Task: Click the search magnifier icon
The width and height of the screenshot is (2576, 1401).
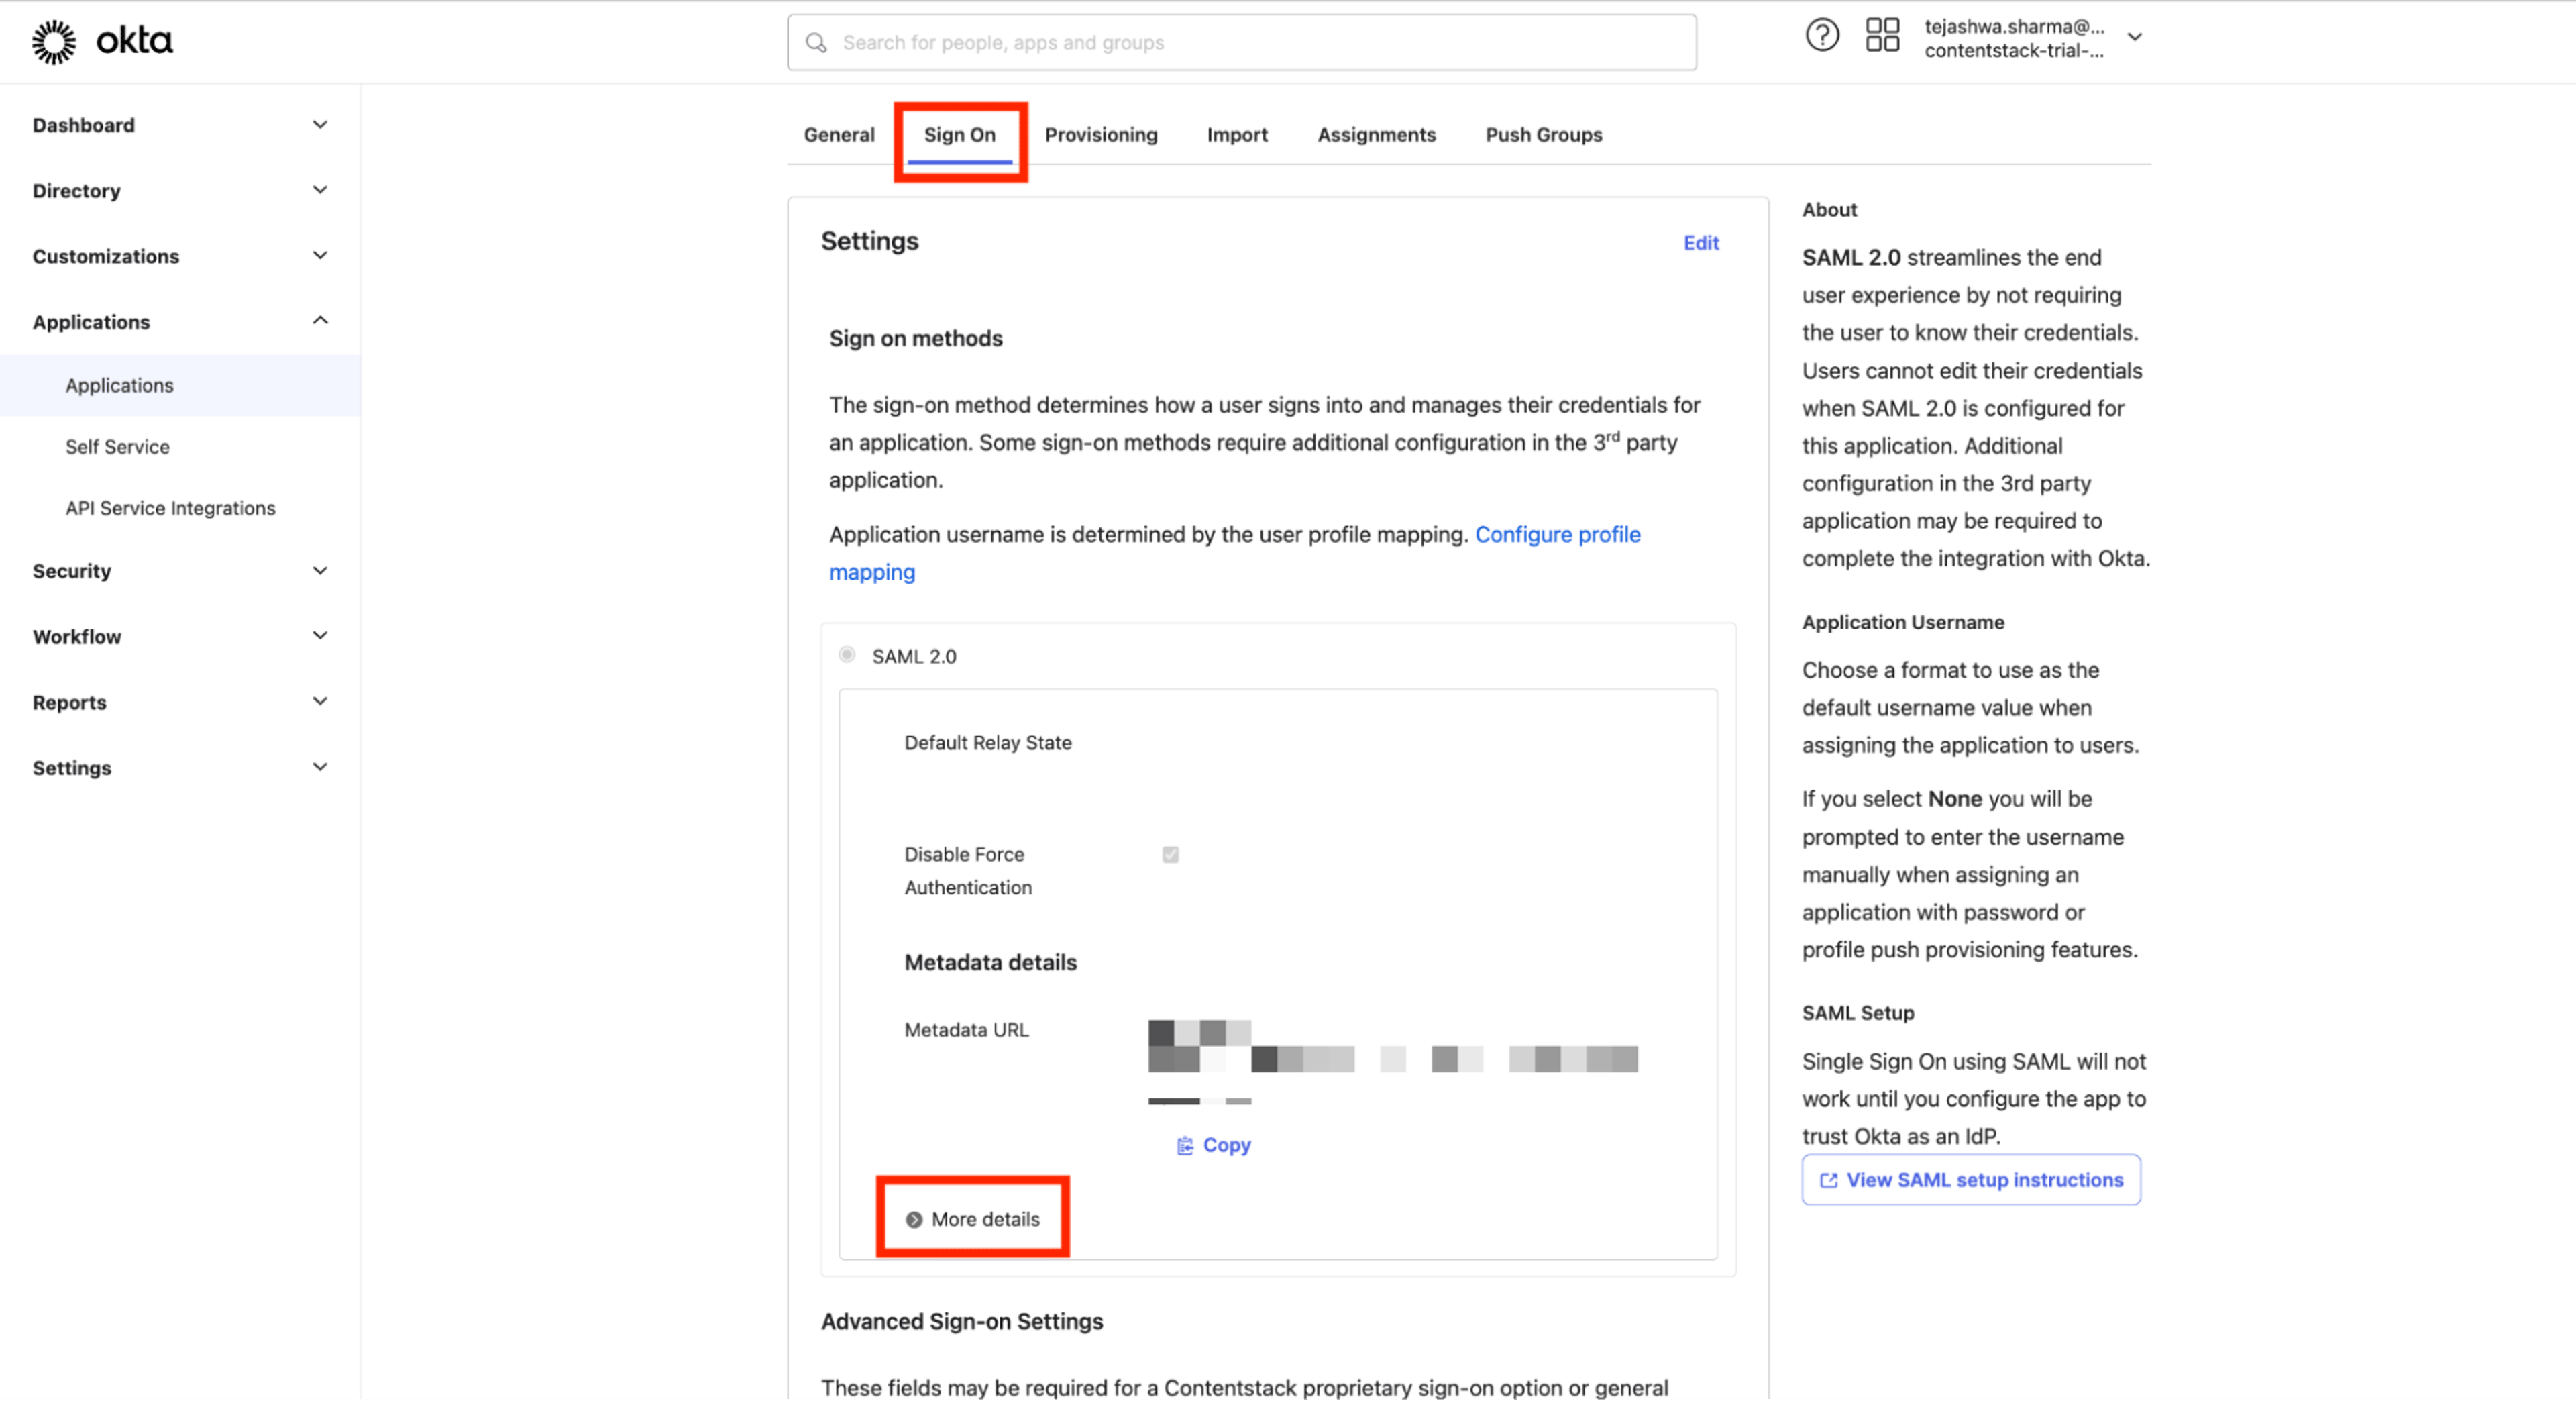Action: point(816,43)
